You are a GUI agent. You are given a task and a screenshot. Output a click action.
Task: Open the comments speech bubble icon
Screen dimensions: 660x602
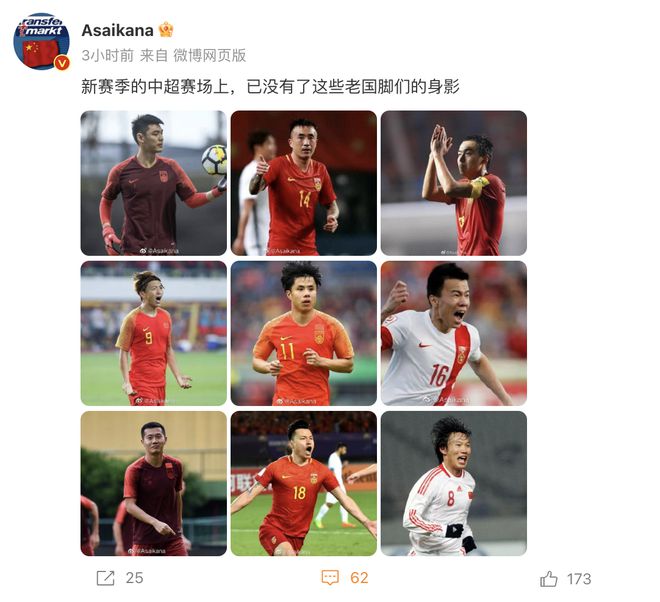(x=330, y=578)
